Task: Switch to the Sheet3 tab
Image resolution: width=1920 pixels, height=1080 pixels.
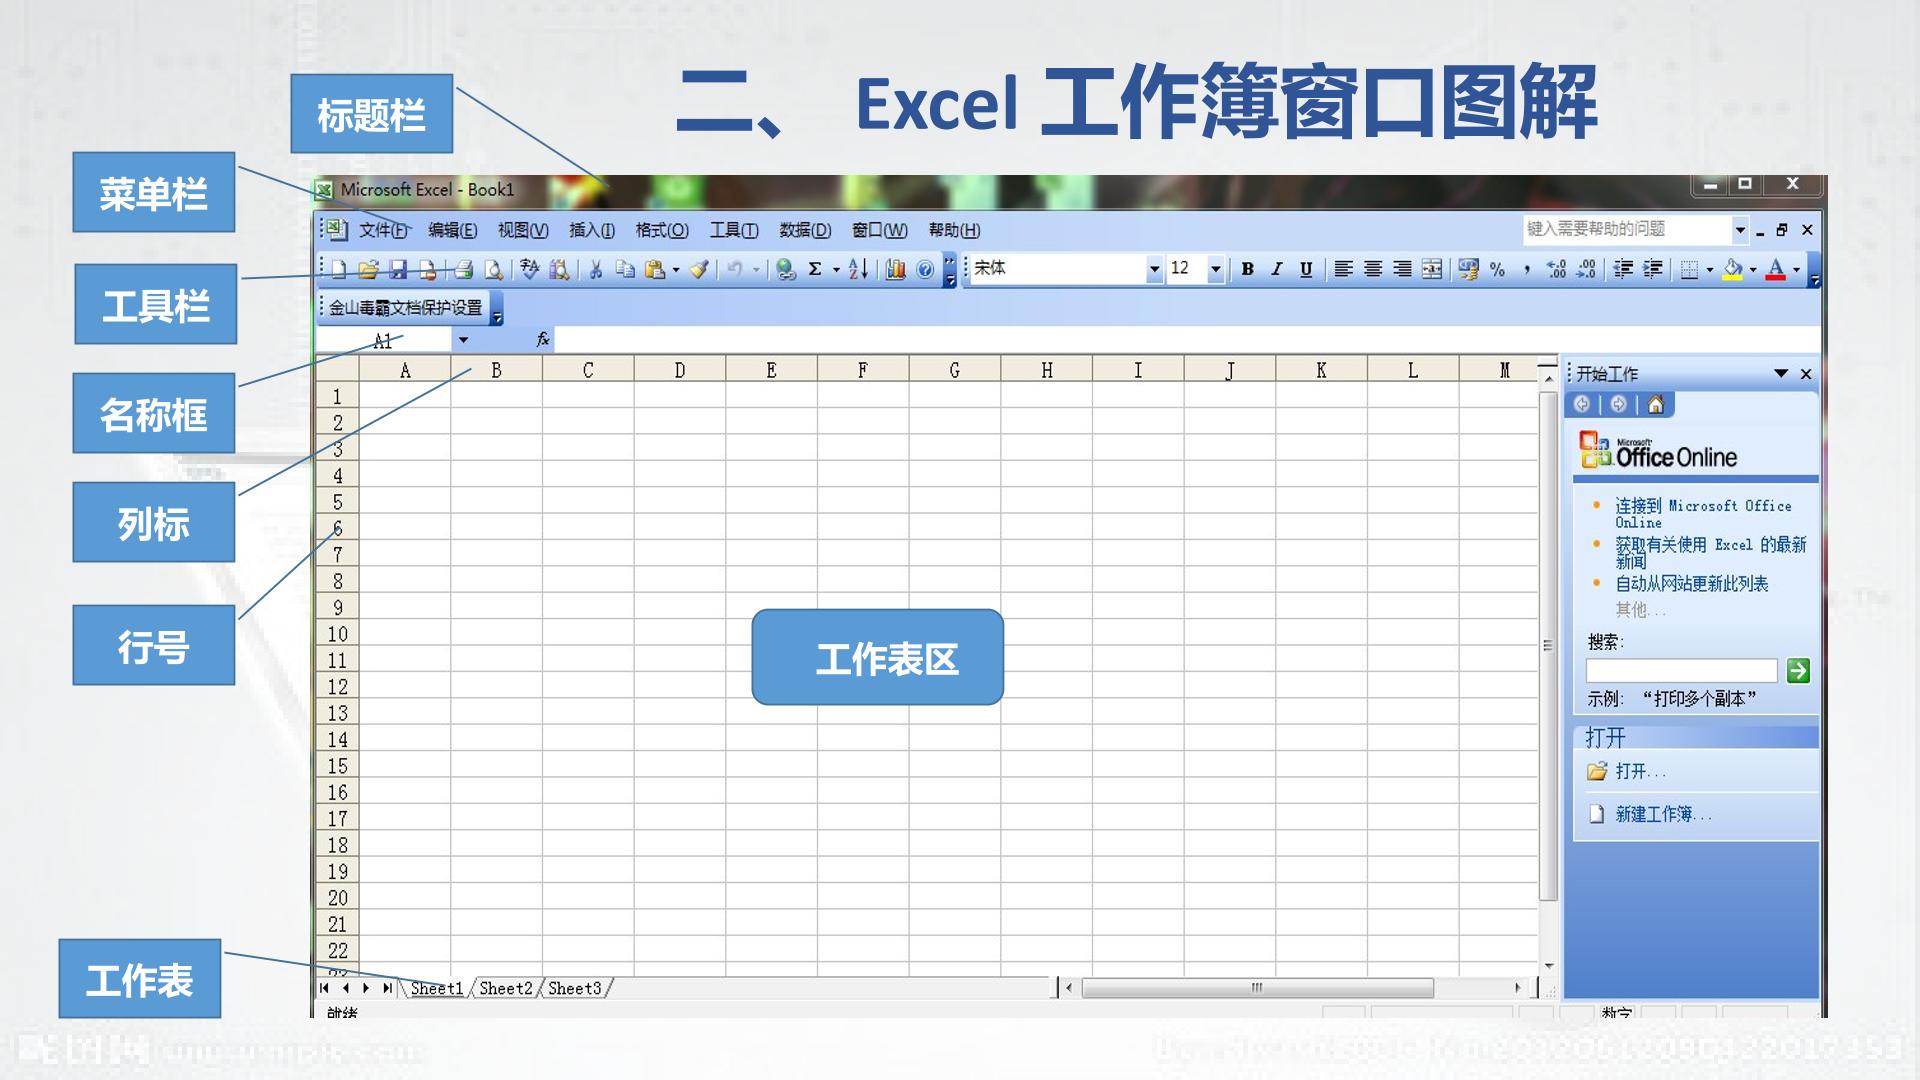Action: (575, 988)
